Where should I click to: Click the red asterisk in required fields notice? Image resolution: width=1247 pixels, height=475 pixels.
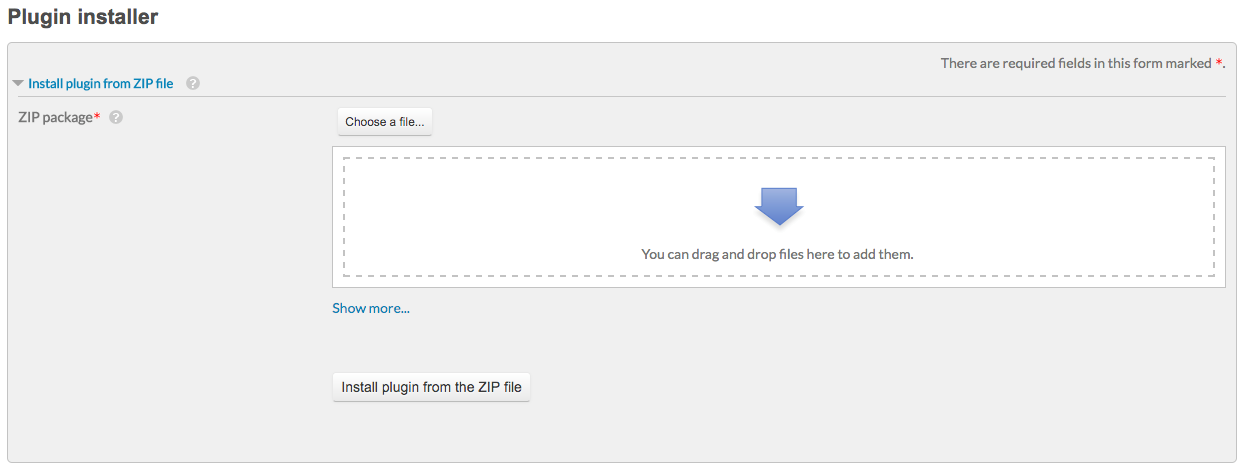pyautogui.click(x=1219, y=63)
